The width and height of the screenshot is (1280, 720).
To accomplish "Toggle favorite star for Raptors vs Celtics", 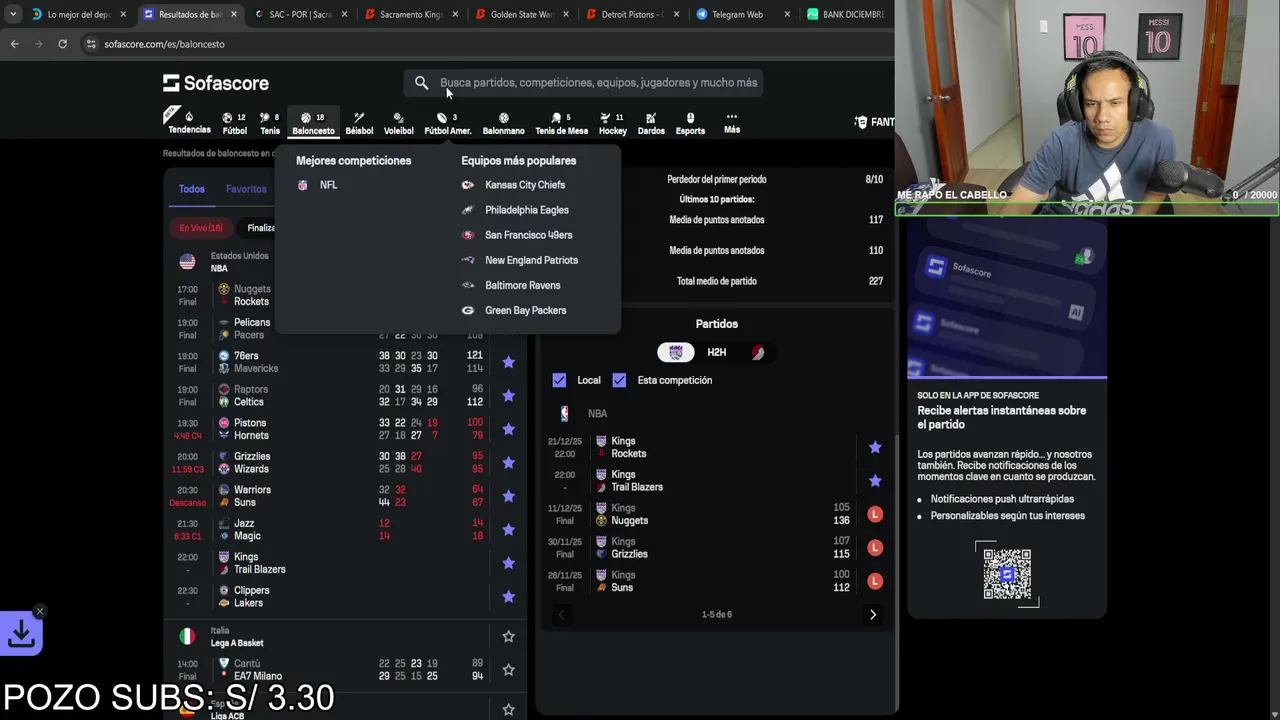I will 508,396.
